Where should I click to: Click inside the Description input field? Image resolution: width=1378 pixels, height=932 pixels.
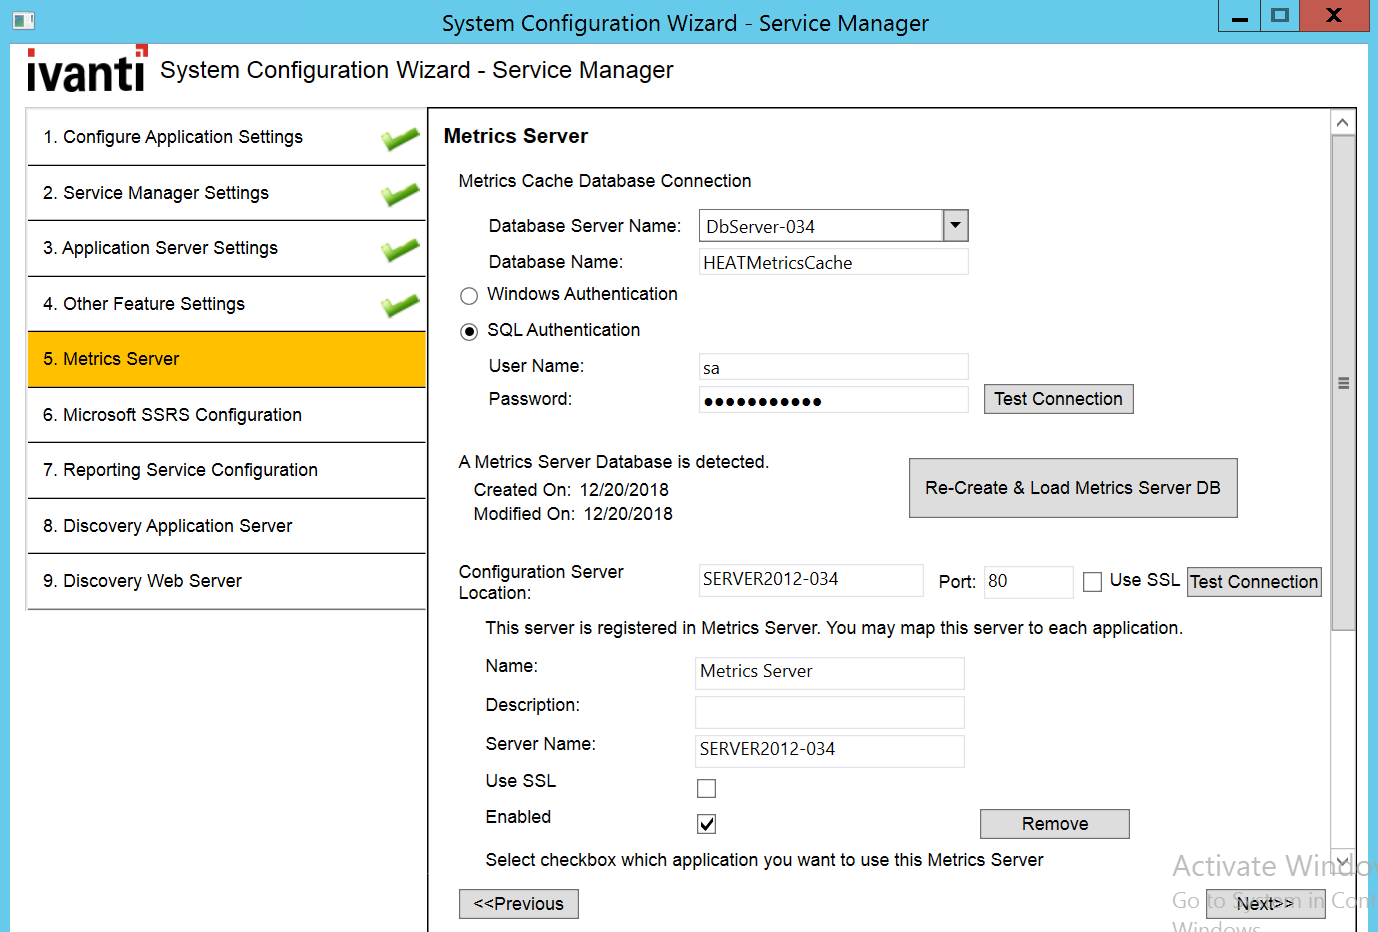pyautogui.click(x=829, y=711)
